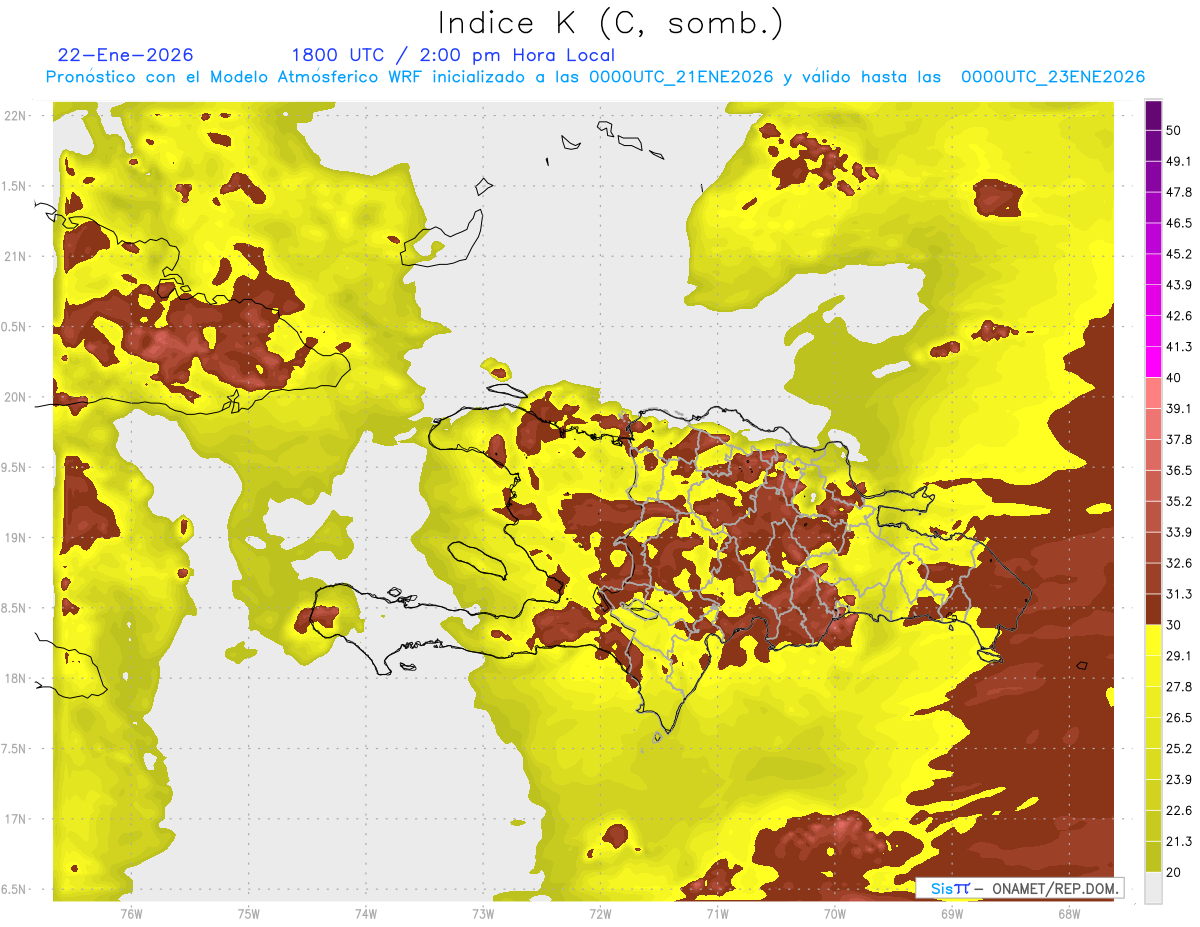Click the colorbar value '30'
The height and width of the screenshot is (927, 1200).
[1175, 625]
